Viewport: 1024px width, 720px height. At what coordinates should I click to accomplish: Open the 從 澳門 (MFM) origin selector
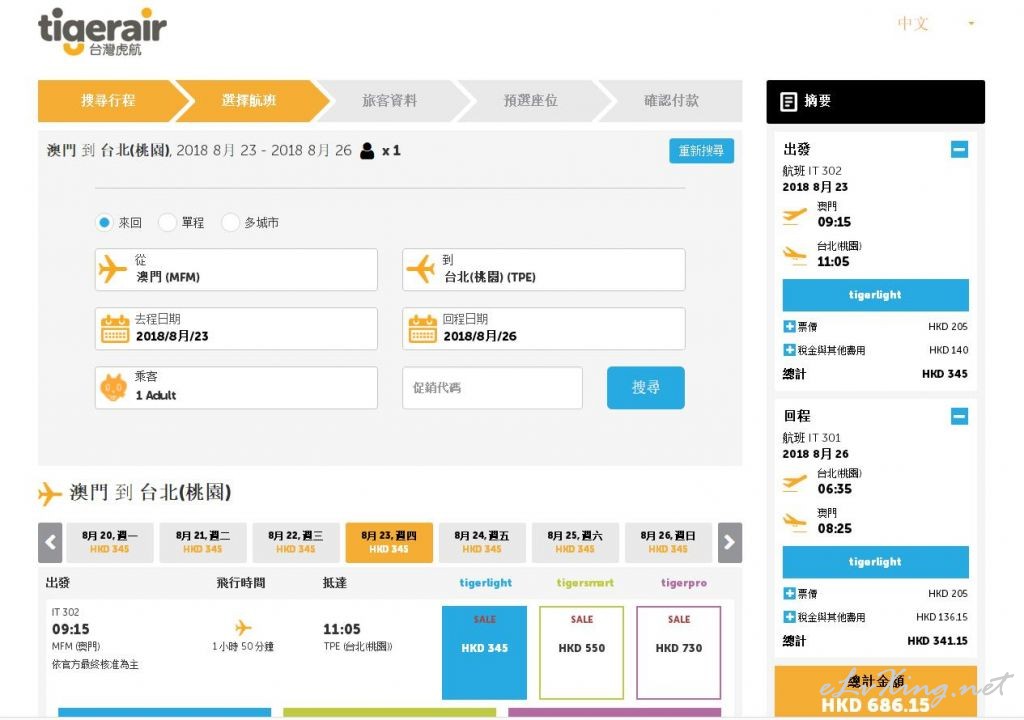[x=236, y=269]
